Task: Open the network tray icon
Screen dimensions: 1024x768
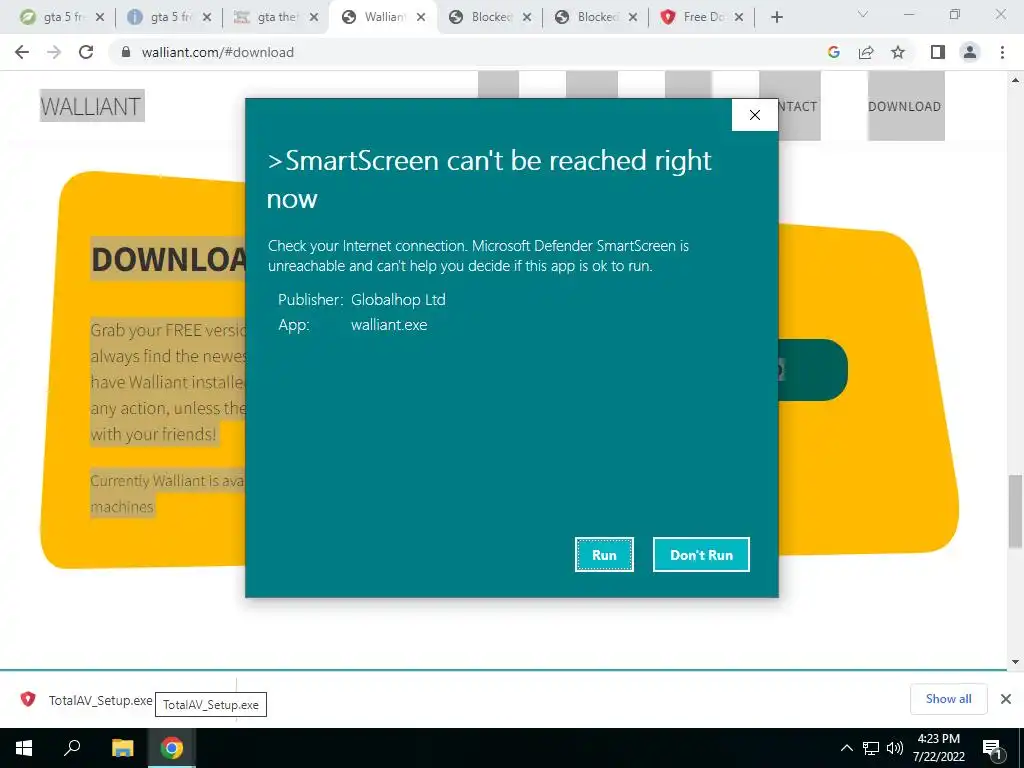Action: pyautogui.click(x=871, y=748)
